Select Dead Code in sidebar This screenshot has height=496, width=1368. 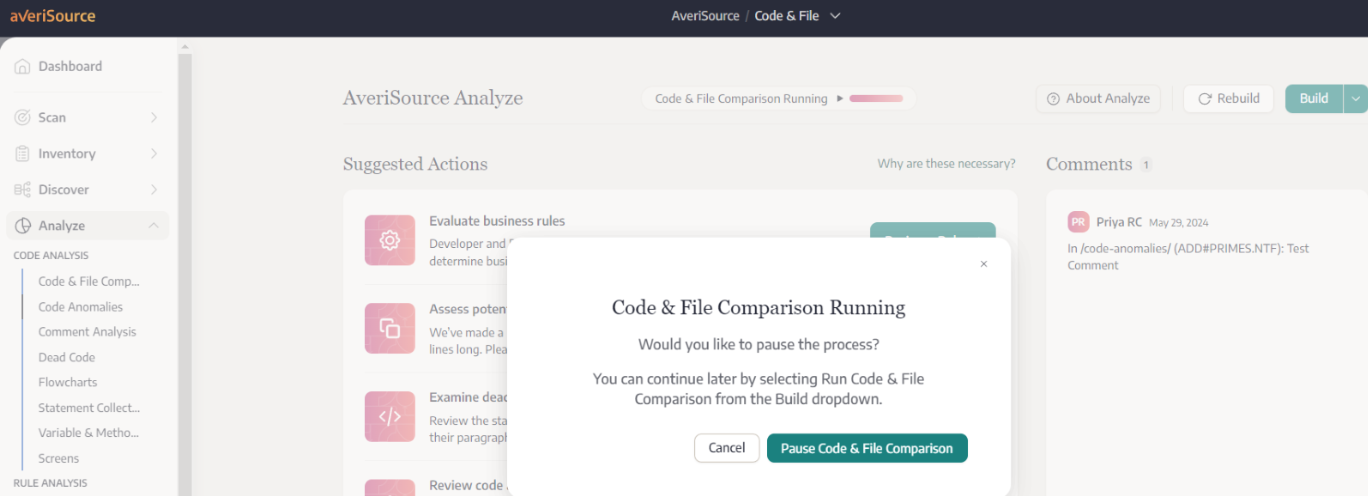[67, 357]
